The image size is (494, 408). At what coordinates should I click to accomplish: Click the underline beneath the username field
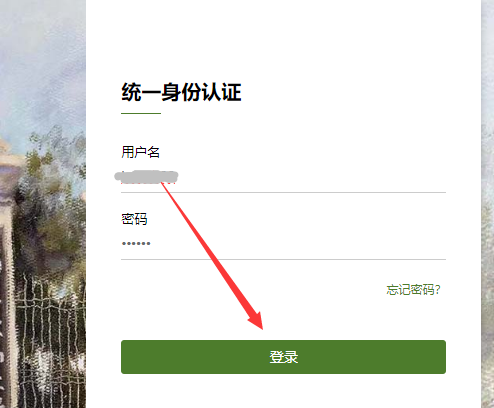[283, 192]
